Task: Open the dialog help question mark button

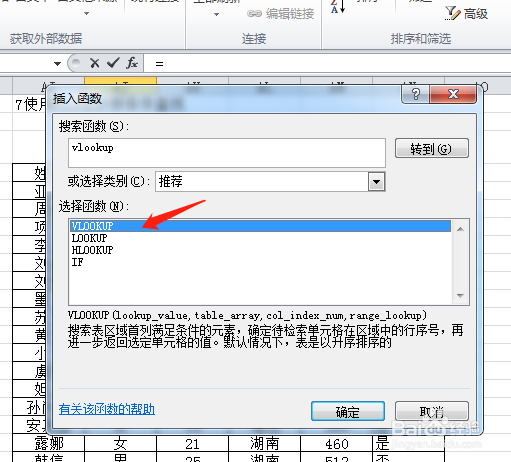Action: coord(416,94)
